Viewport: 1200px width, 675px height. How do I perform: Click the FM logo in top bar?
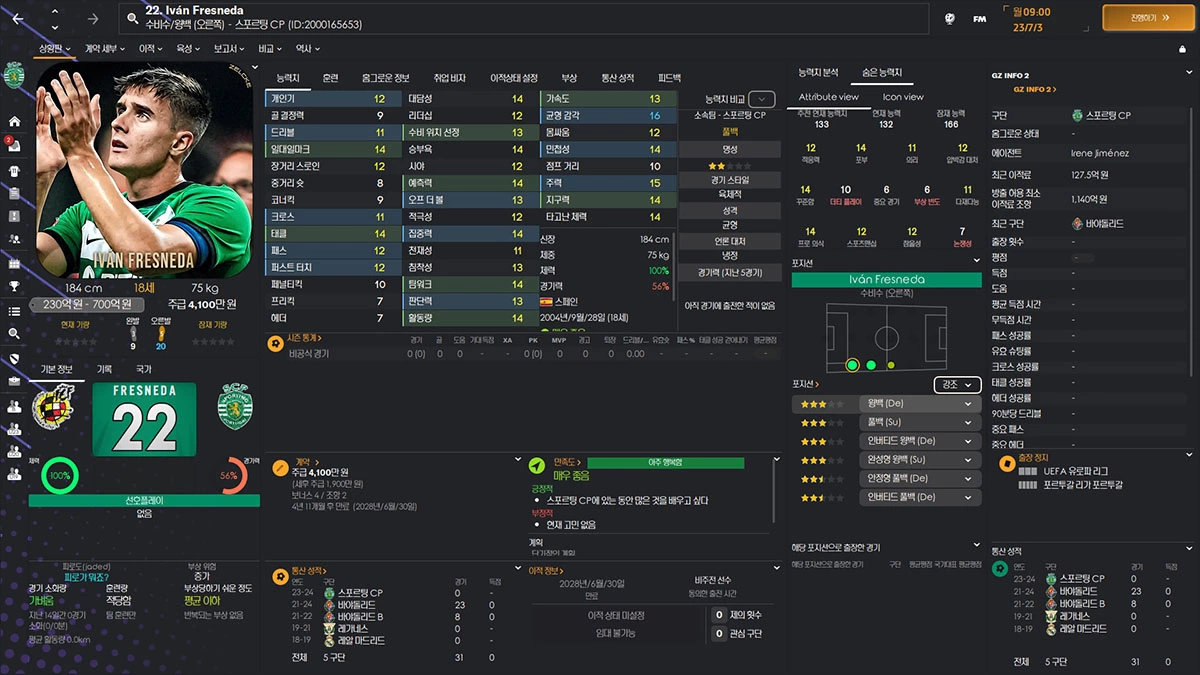click(x=980, y=18)
